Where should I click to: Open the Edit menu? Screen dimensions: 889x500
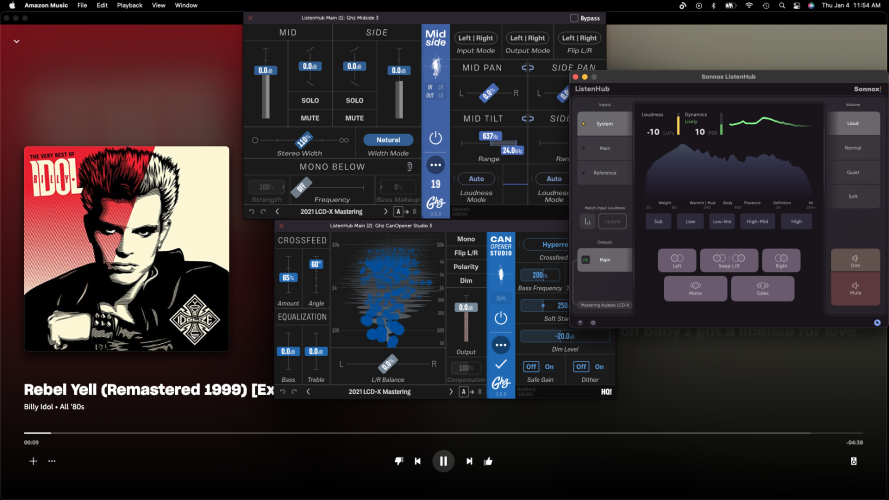point(102,5)
